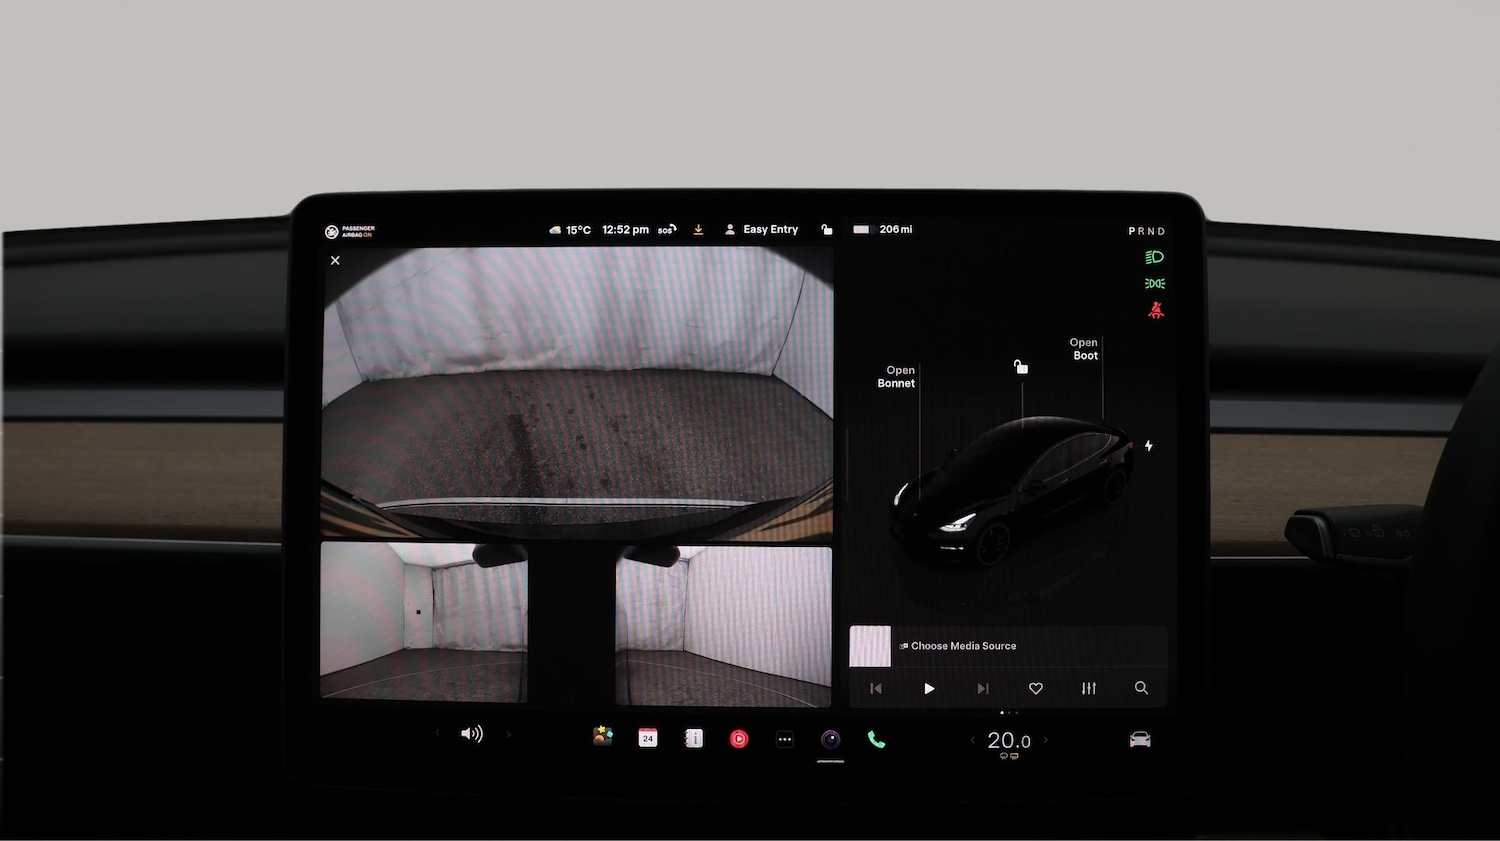Tap Open Bonnet label
1500x841 pixels.
click(x=896, y=377)
